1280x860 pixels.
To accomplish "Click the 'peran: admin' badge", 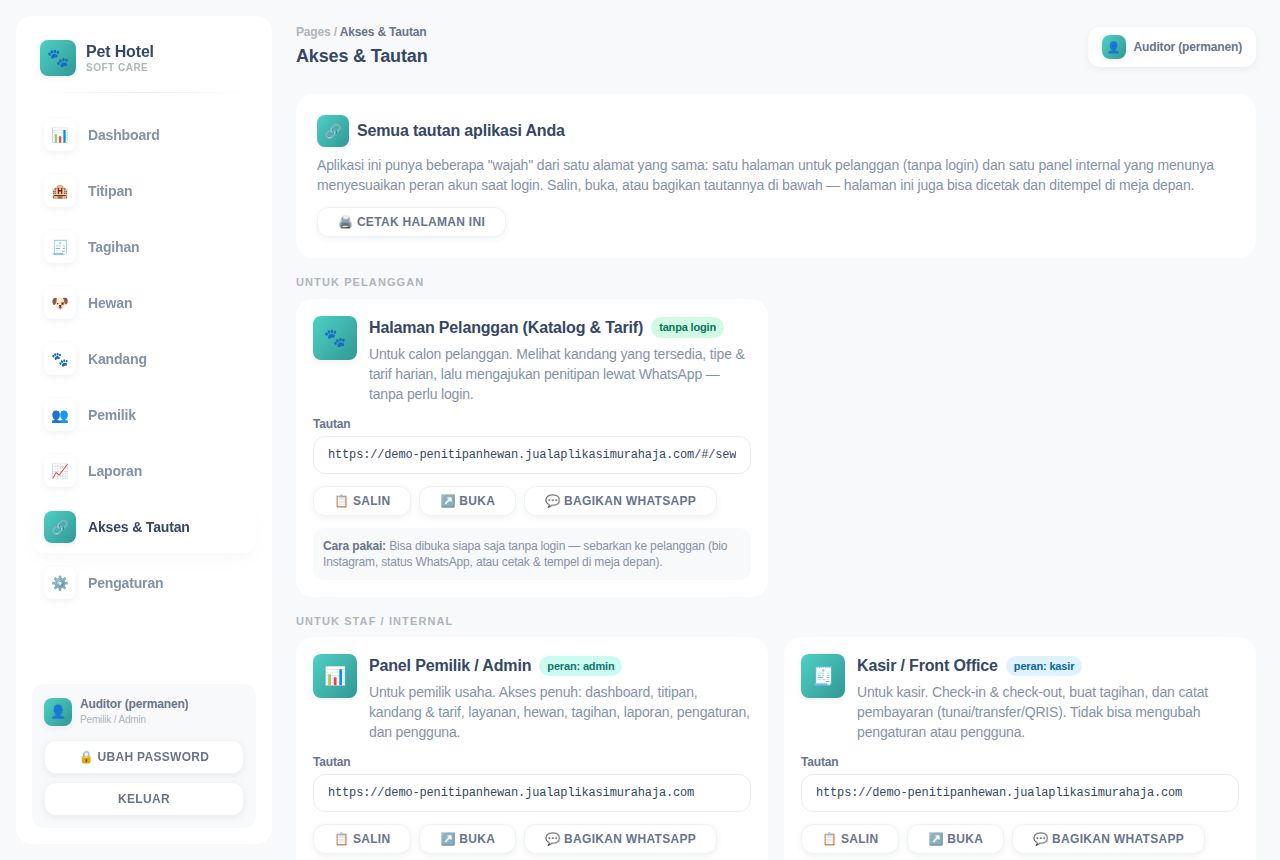I will [x=581, y=666].
